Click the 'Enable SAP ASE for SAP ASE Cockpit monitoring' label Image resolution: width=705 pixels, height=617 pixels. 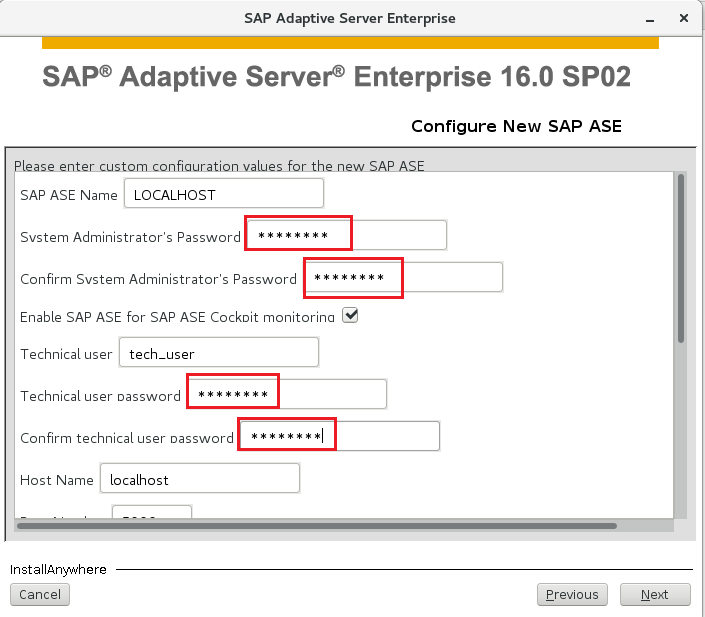178,317
